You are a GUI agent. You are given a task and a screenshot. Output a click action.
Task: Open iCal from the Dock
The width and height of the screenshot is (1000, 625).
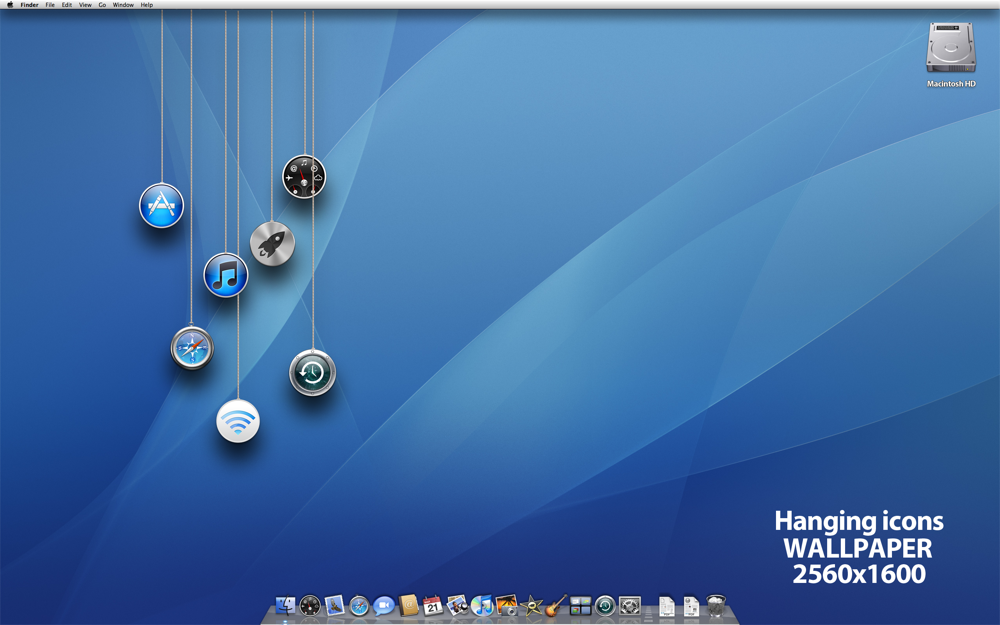click(x=432, y=606)
